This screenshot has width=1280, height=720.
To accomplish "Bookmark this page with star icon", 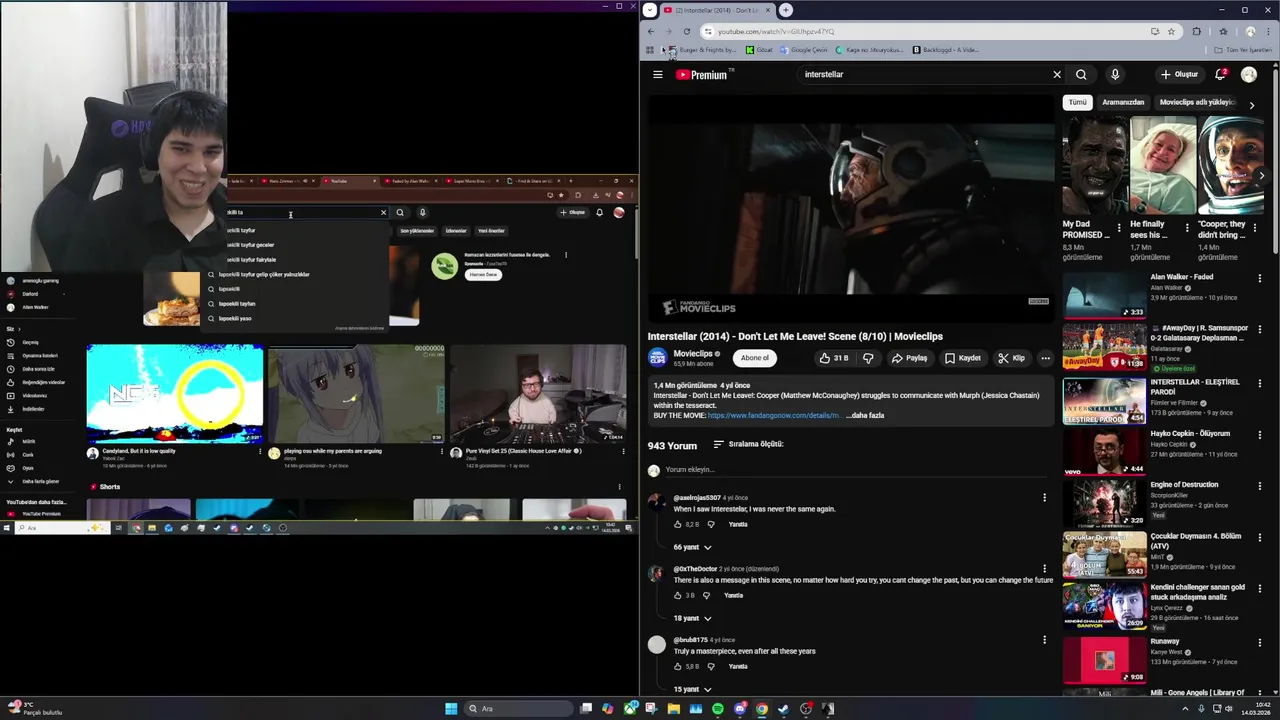I will tap(1171, 31).
